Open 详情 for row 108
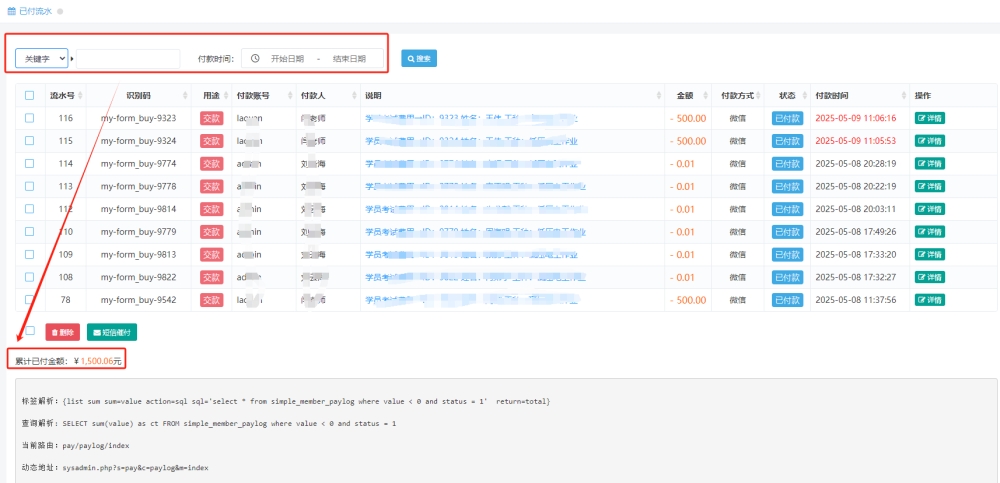The width and height of the screenshot is (1000, 483). coord(929,277)
